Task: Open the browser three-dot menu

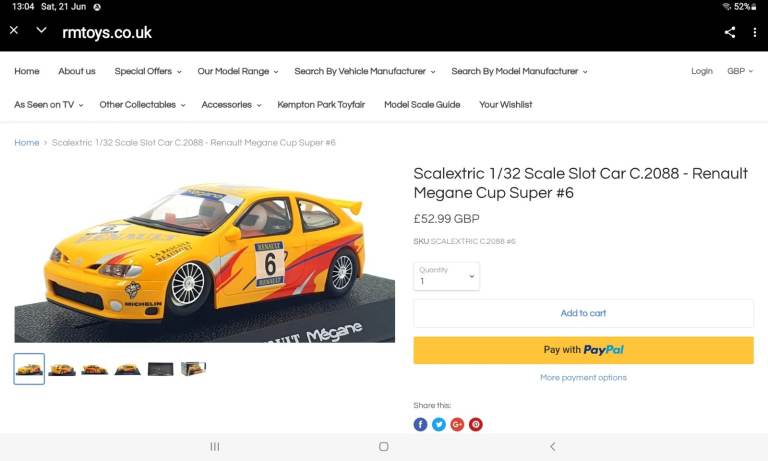Action: pos(754,32)
